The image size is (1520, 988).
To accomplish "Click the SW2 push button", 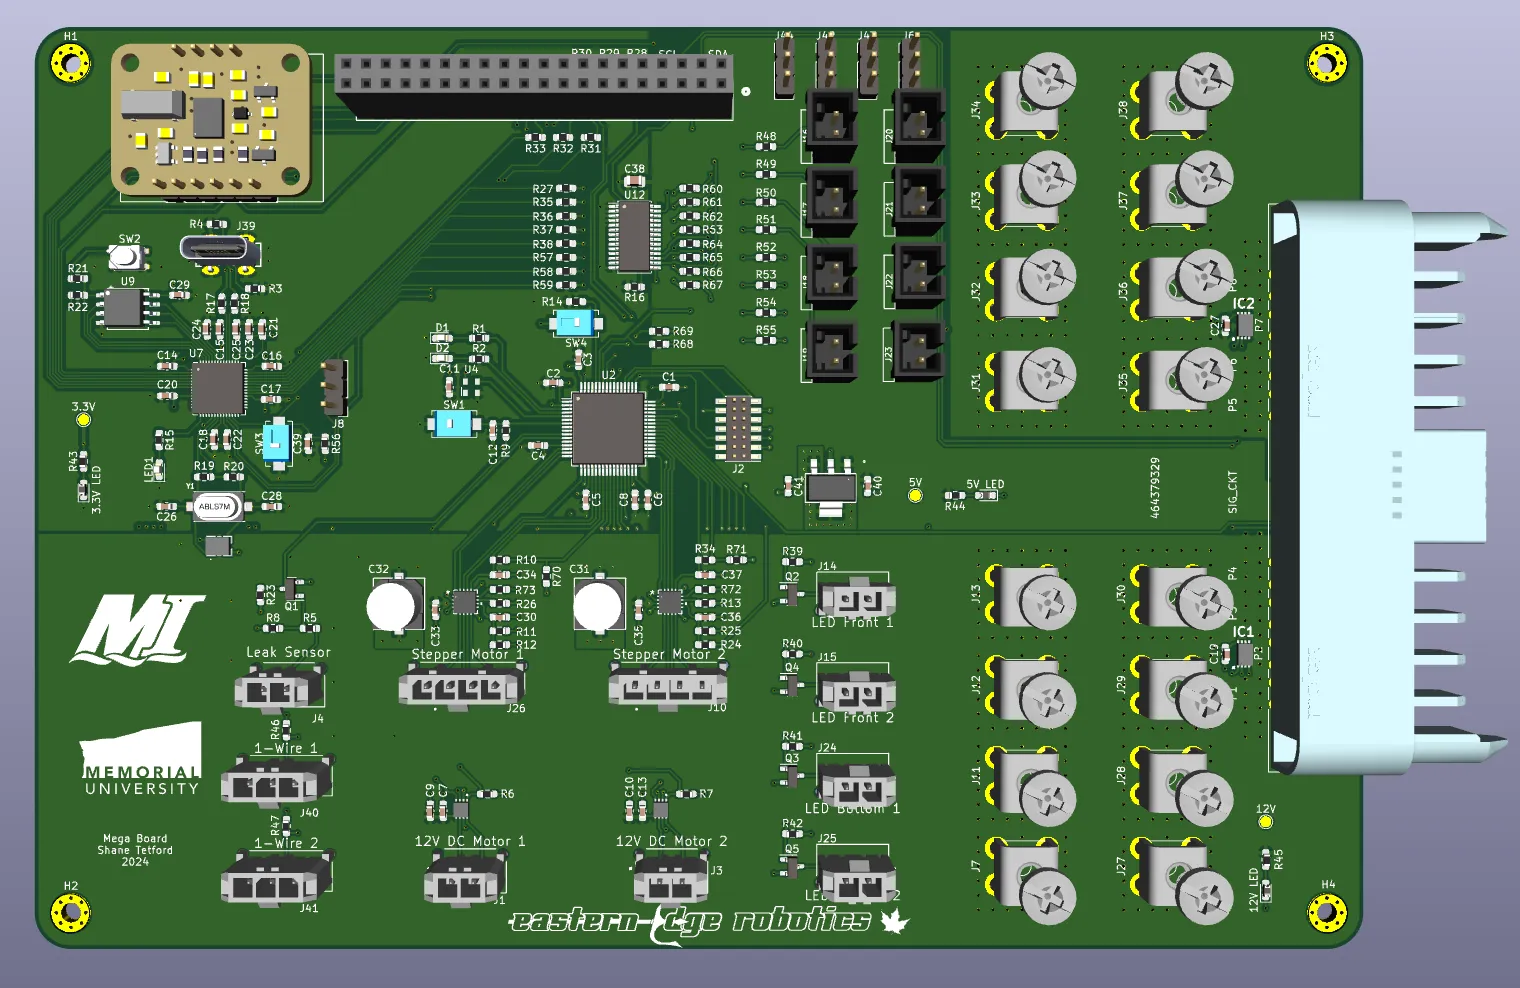I will point(127,257).
